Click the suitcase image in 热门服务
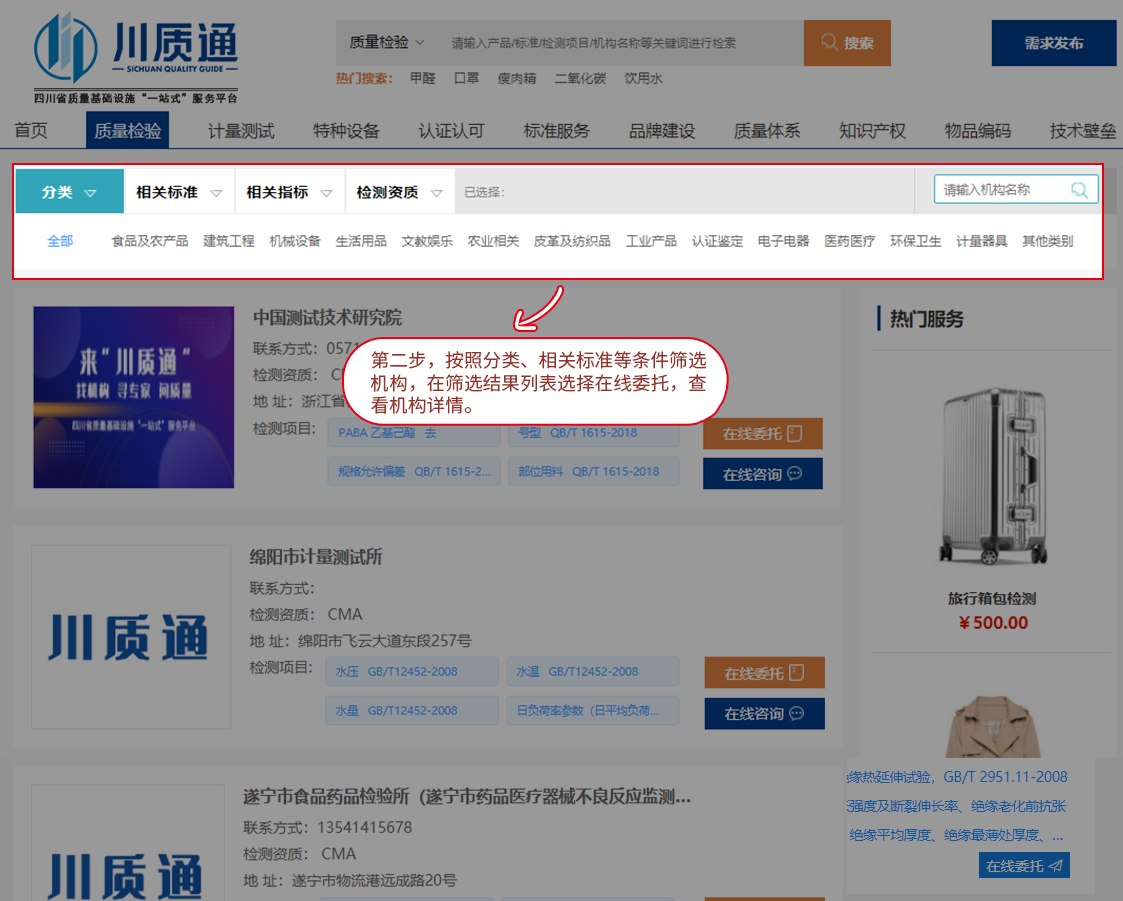This screenshot has height=901, width=1123. click(993, 476)
